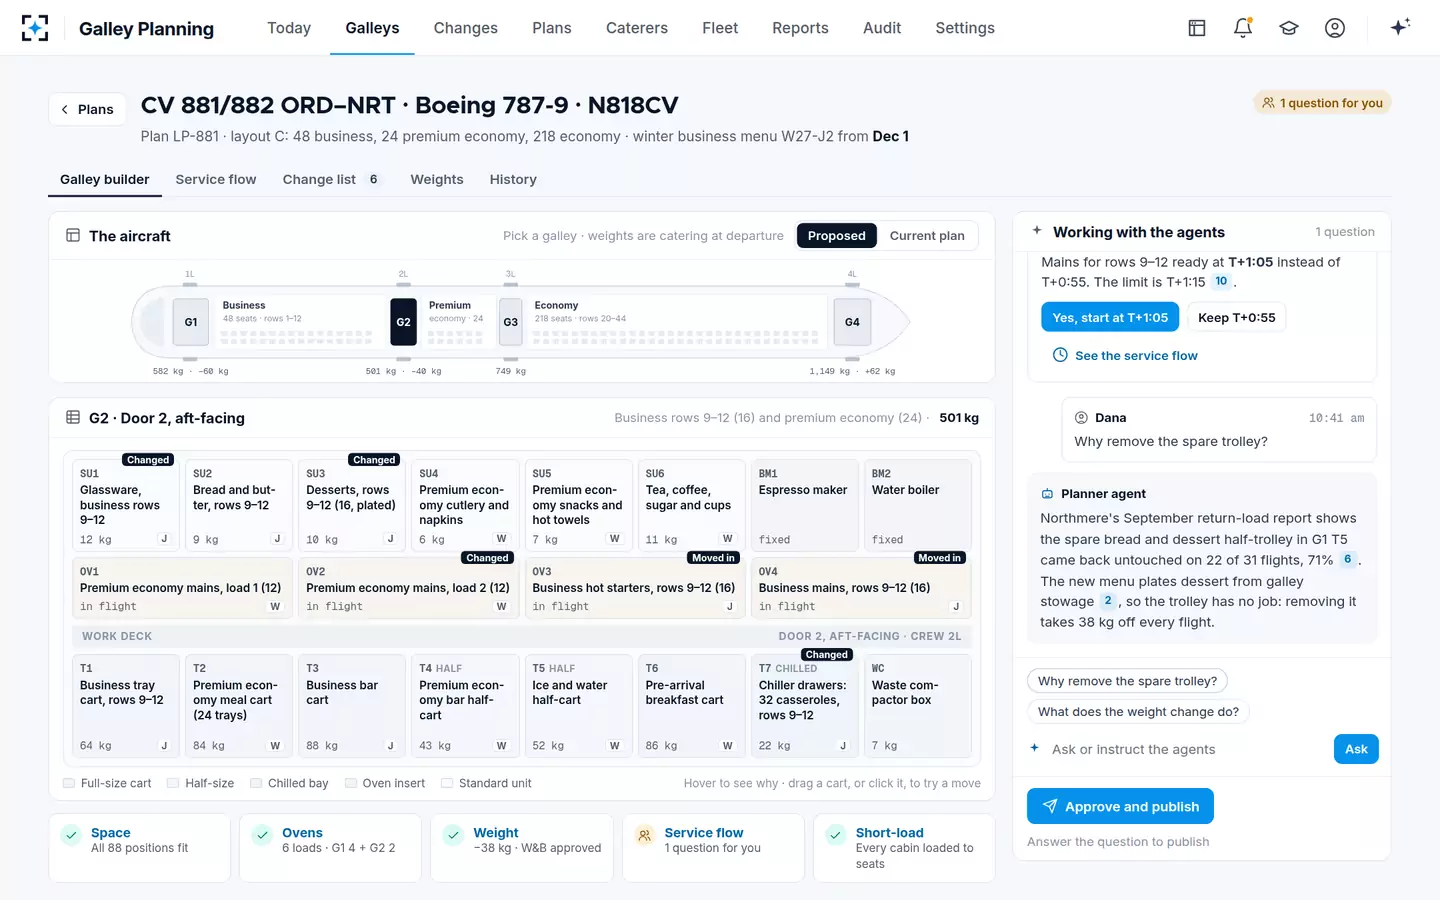Image resolution: width=1440 pixels, height=900 pixels.
Task: Open citation 10 after the T+1:15 limit
Action: (x=1221, y=282)
